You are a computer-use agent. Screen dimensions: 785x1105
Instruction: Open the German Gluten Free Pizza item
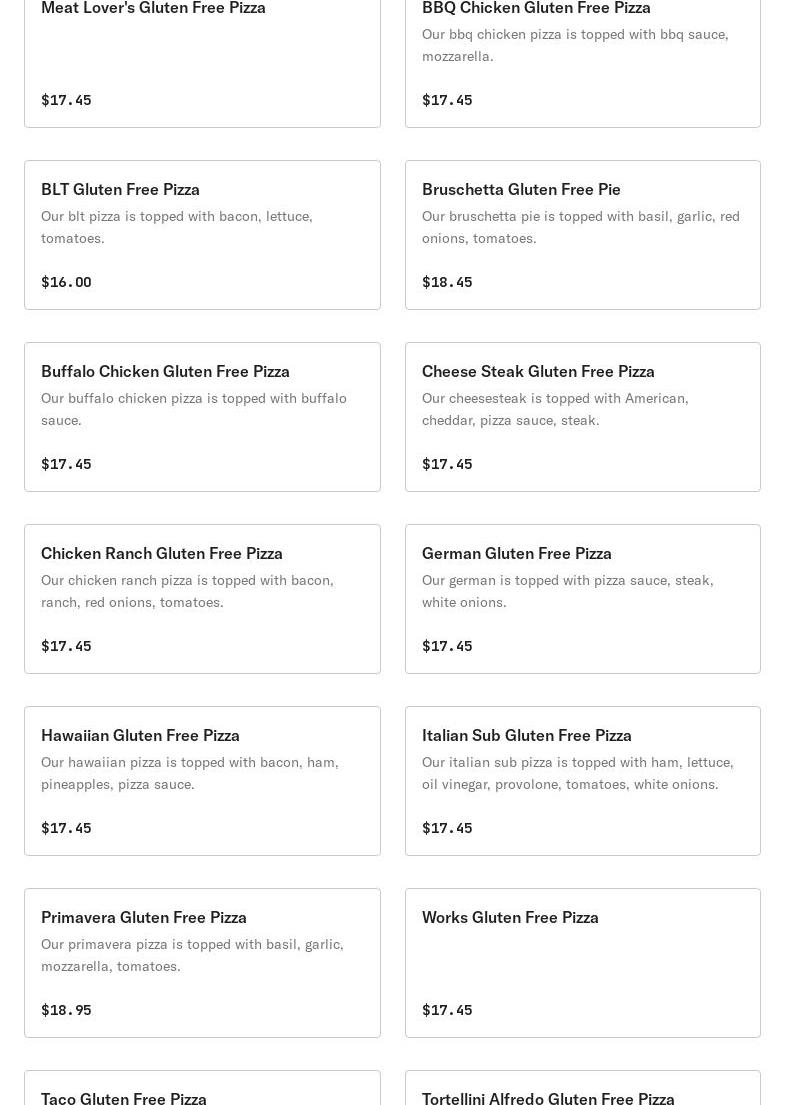516,553
